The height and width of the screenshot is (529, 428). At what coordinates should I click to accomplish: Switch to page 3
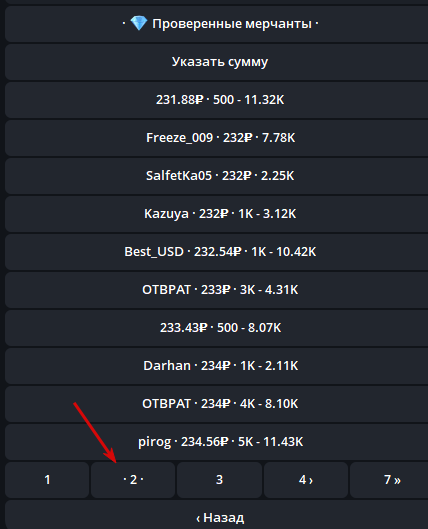[219, 480]
